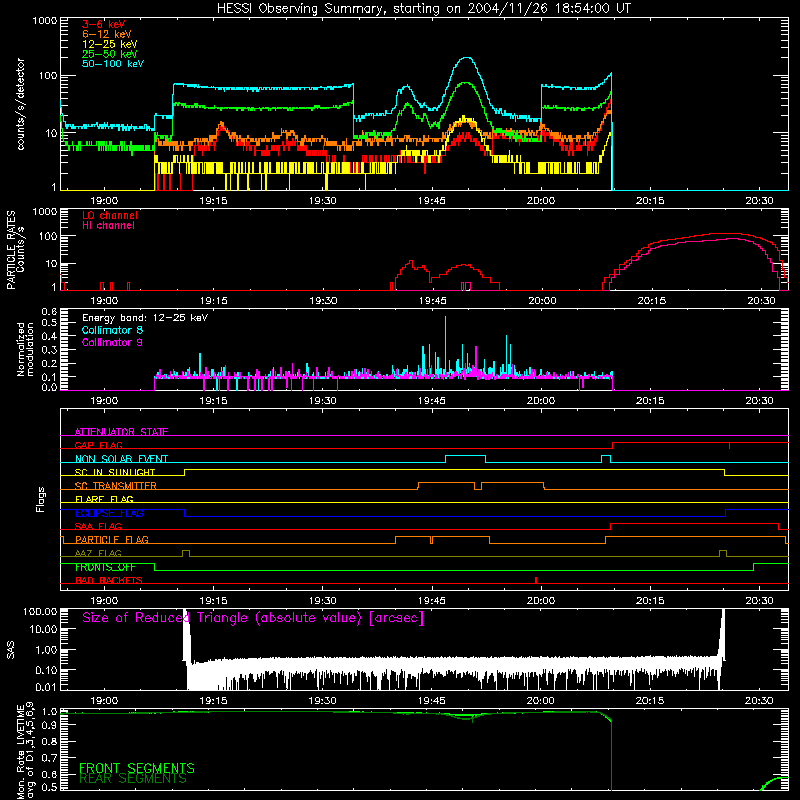
Task: Click the SAS axis label
Action: pos(11,650)
